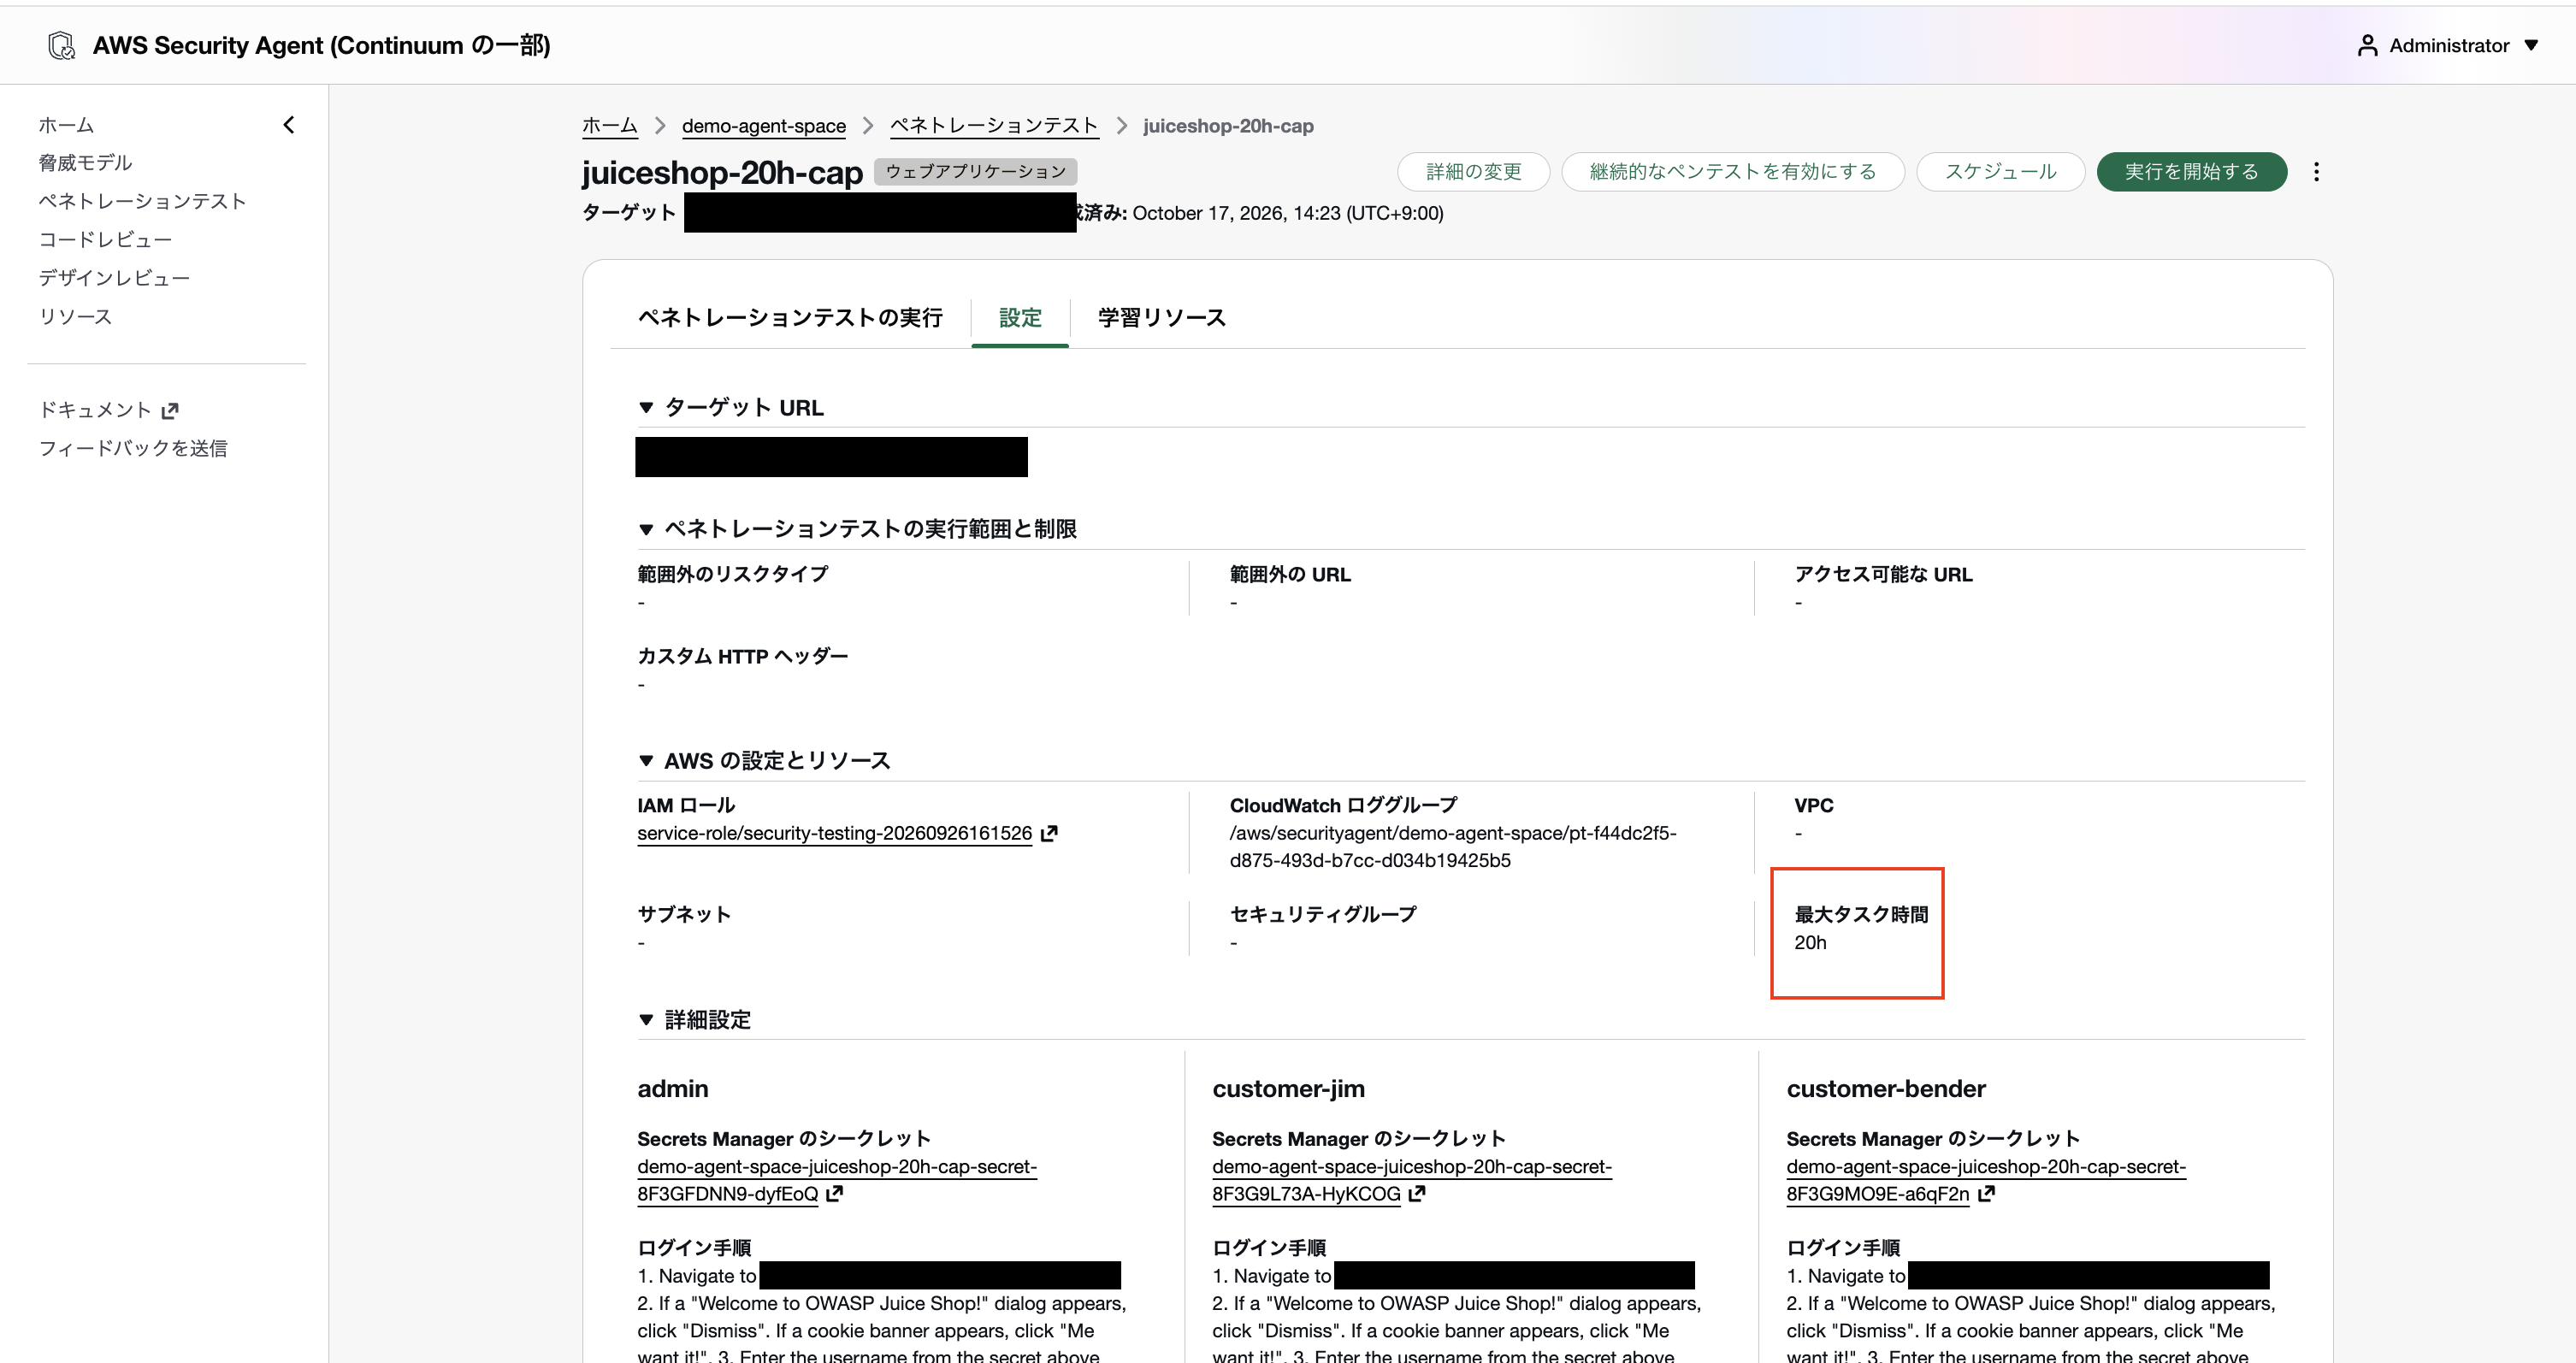Click demo-agent-space breadcrumb link
Image resolution: width=2576 pixels, height=1363 pixels.
763,126
